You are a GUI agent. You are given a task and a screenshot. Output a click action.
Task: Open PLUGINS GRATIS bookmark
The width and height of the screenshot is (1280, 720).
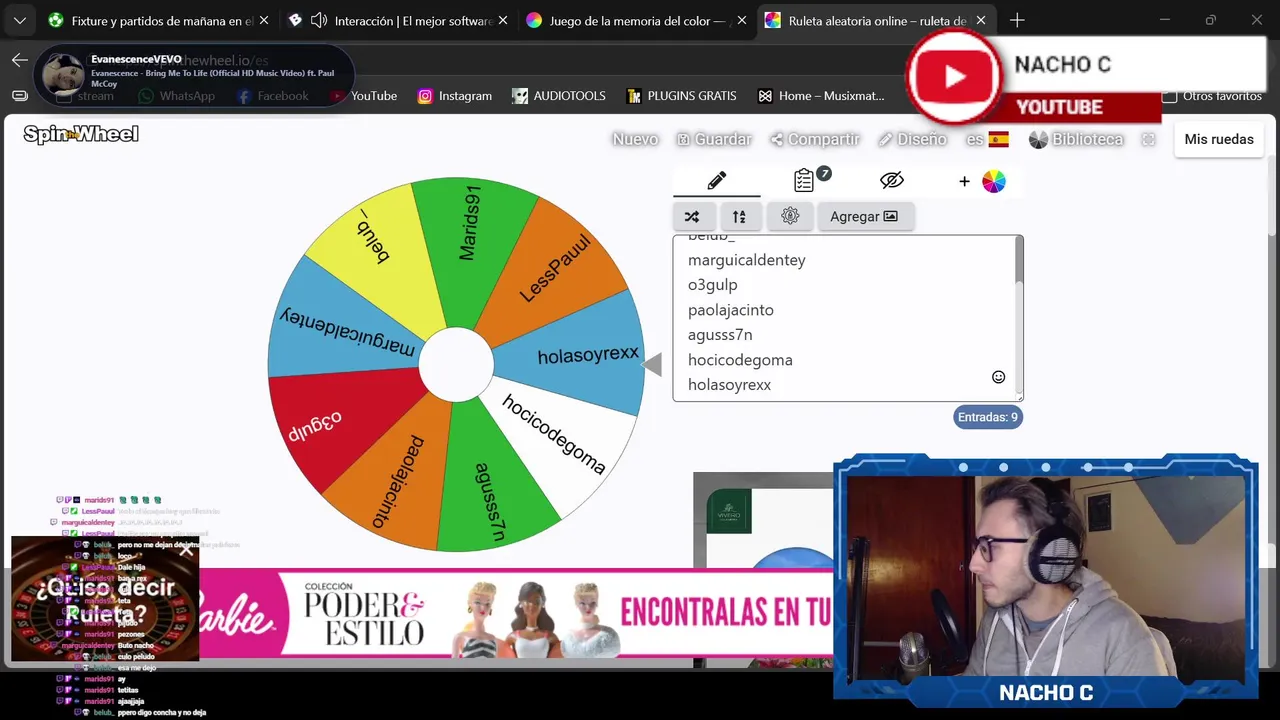click(x=681, y=96)
